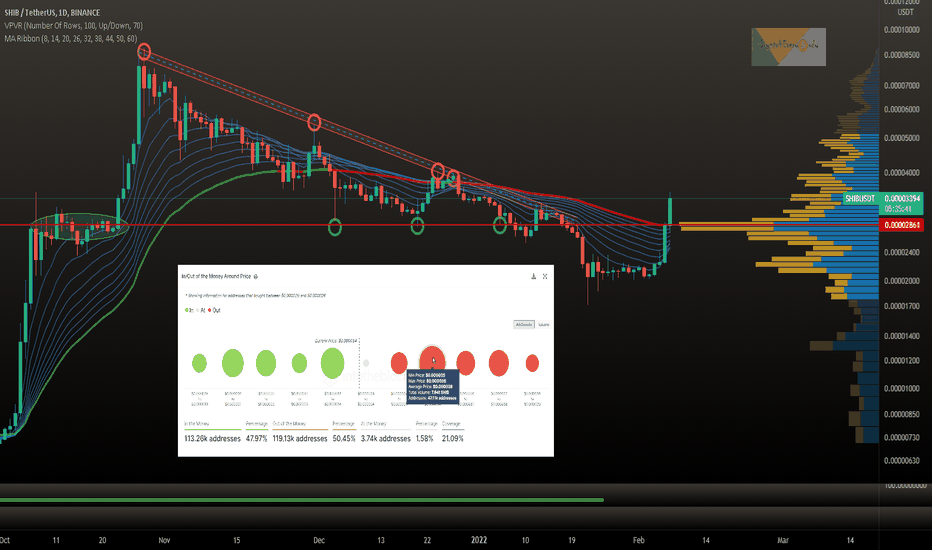Switch to the Volume view button
This screenshot has height=550, width=932.
tap(543, 325)
